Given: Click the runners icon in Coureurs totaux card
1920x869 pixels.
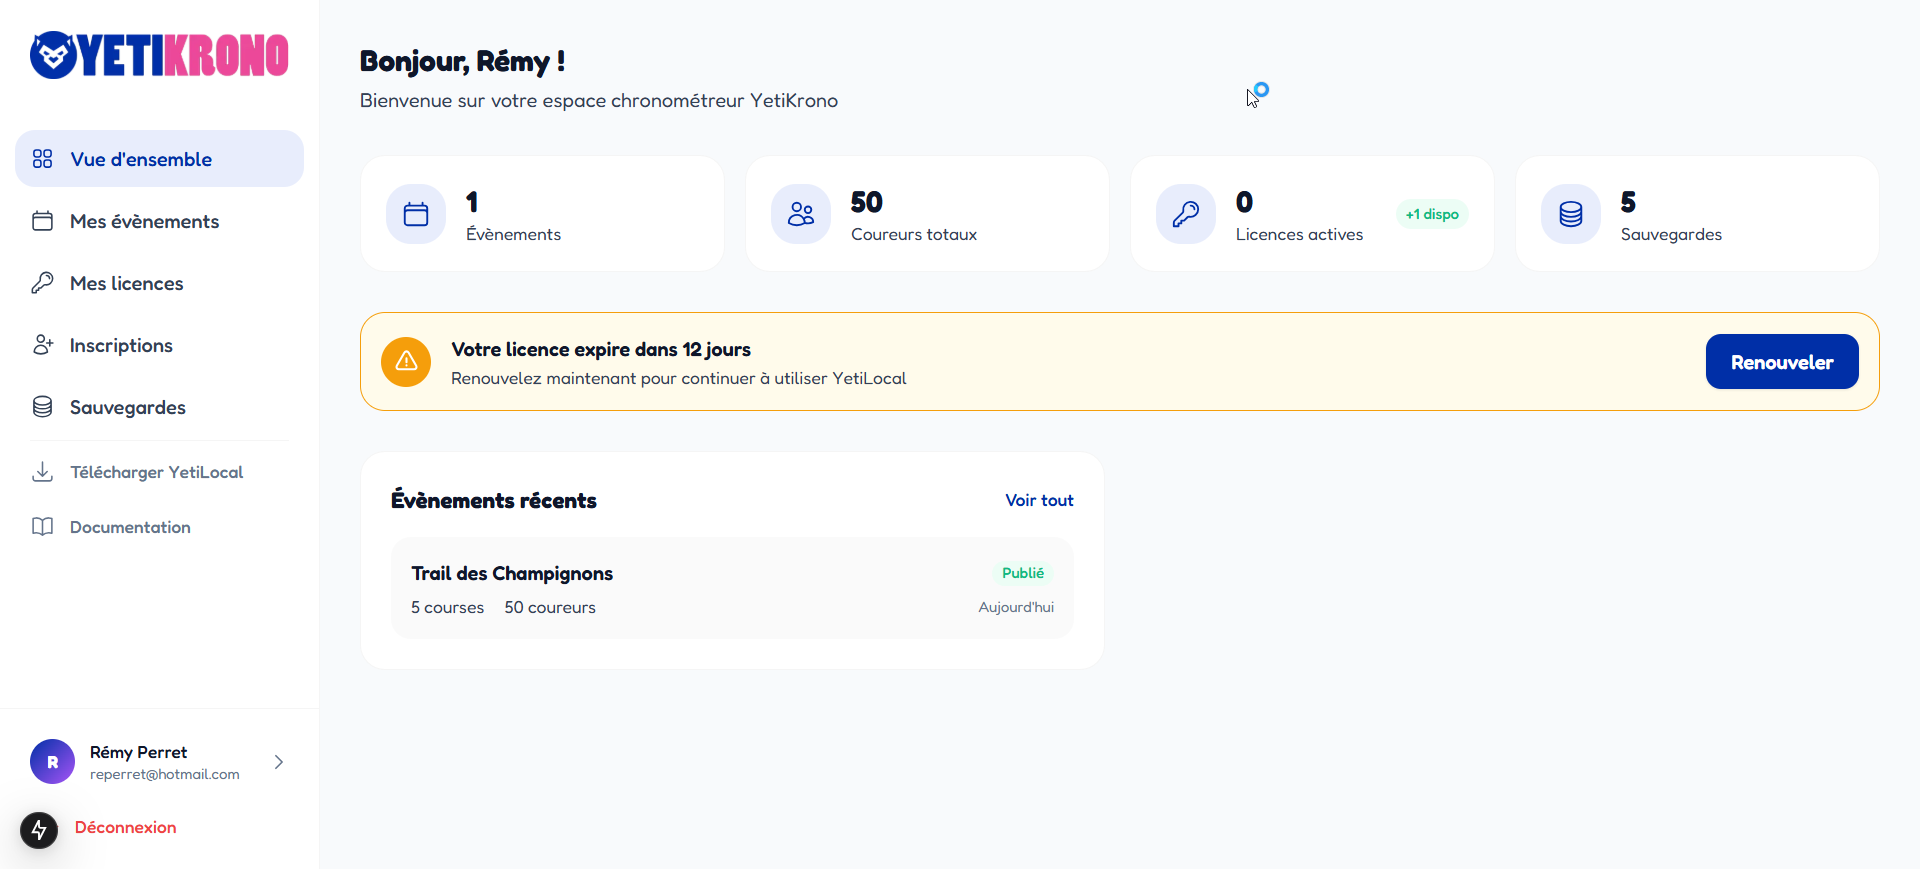Looking at the screenshot, I should pyautogui.click(x=801, y=214).
